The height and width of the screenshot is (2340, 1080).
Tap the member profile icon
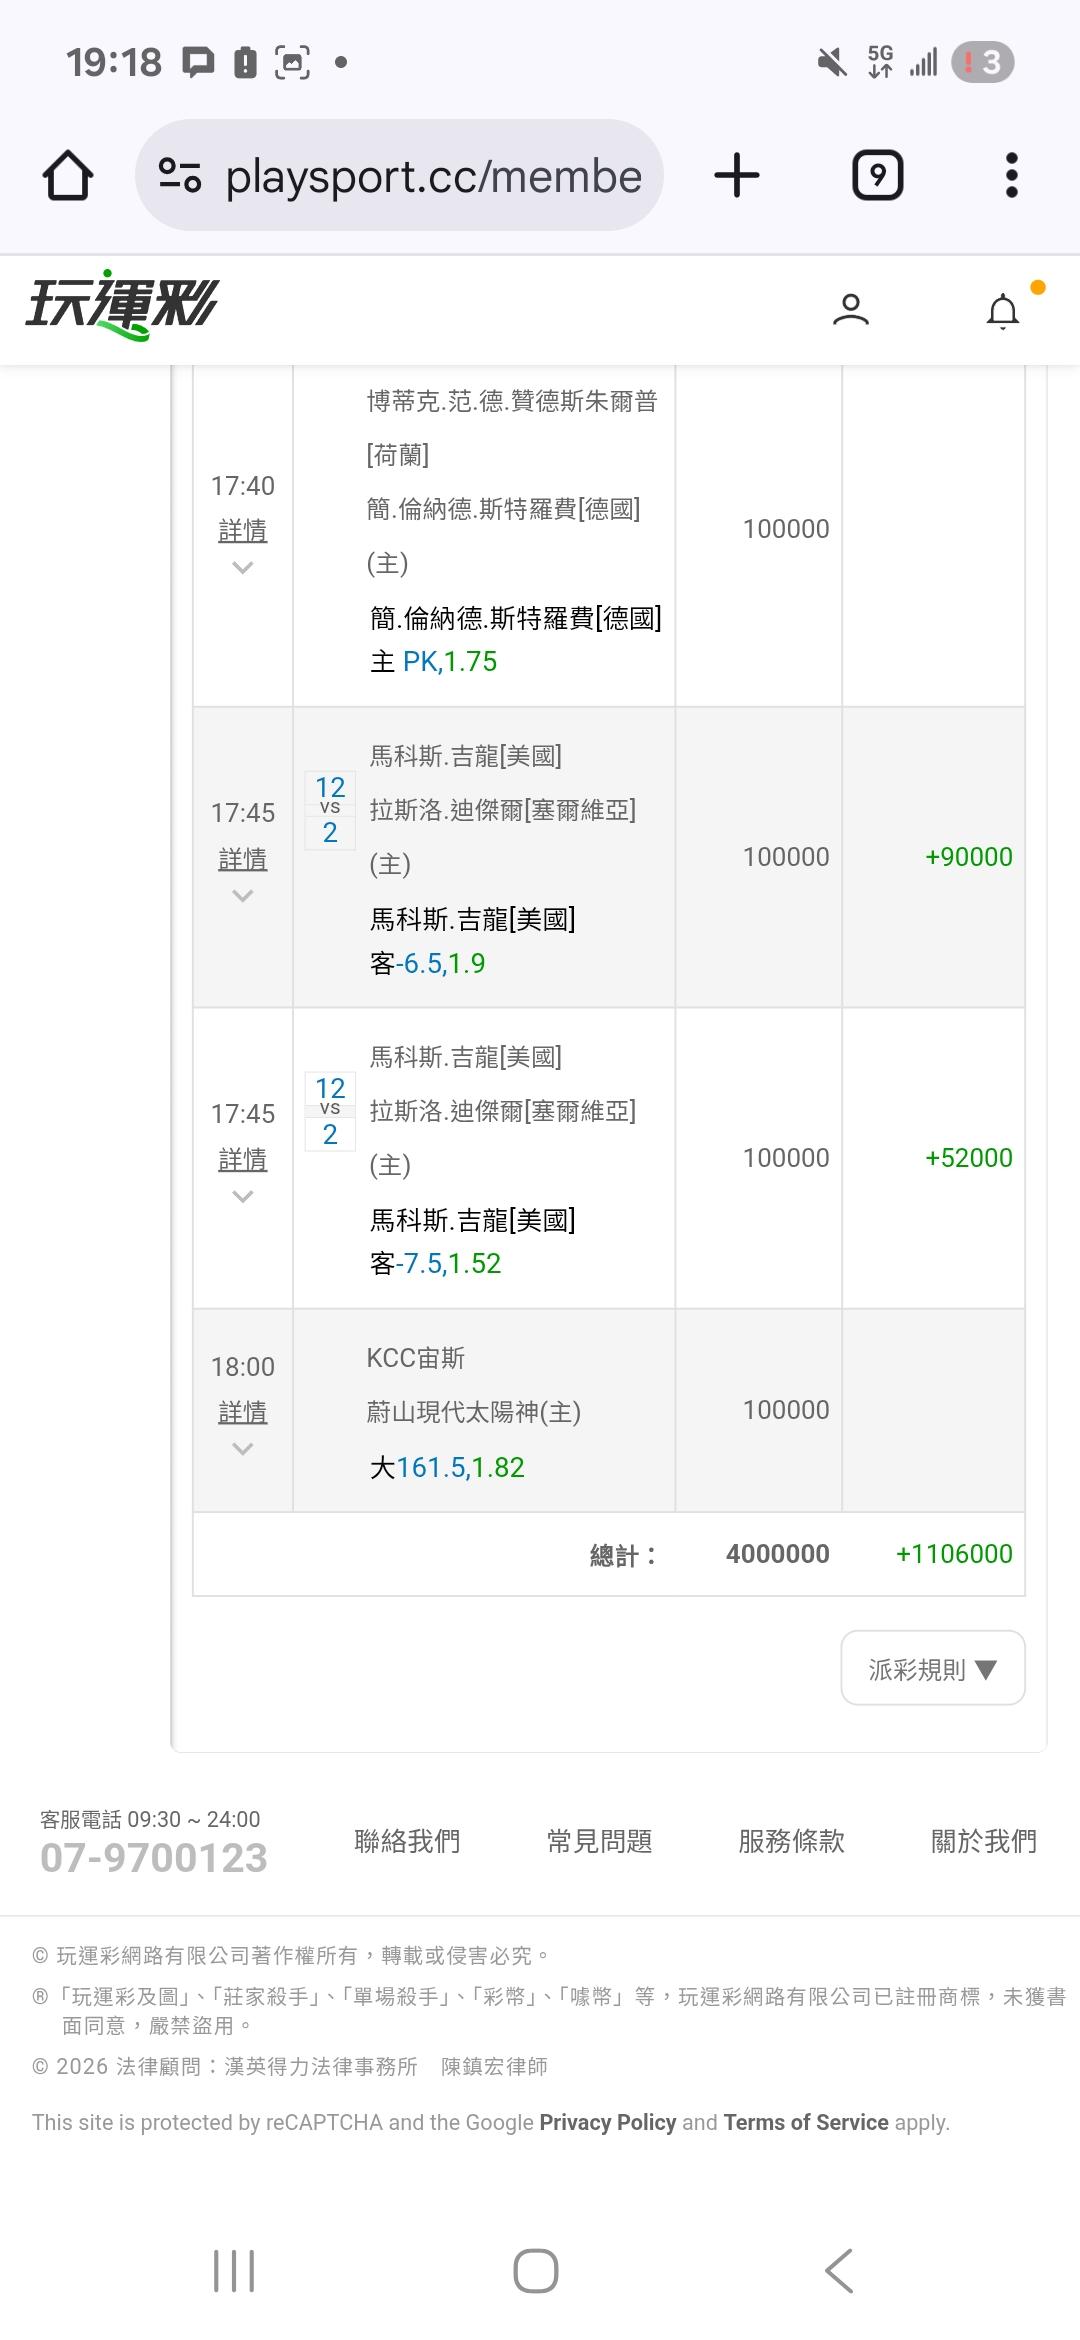pyautogui.click(x=851, y=310)
